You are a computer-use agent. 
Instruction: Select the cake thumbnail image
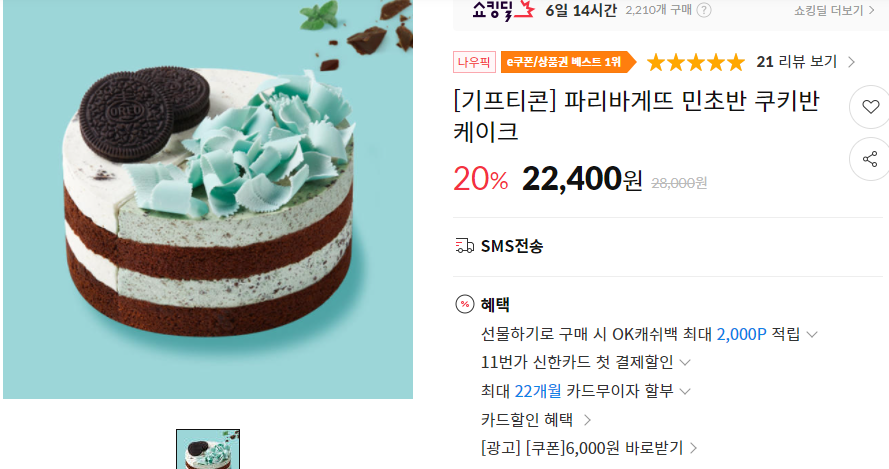(x=208, y=449)
